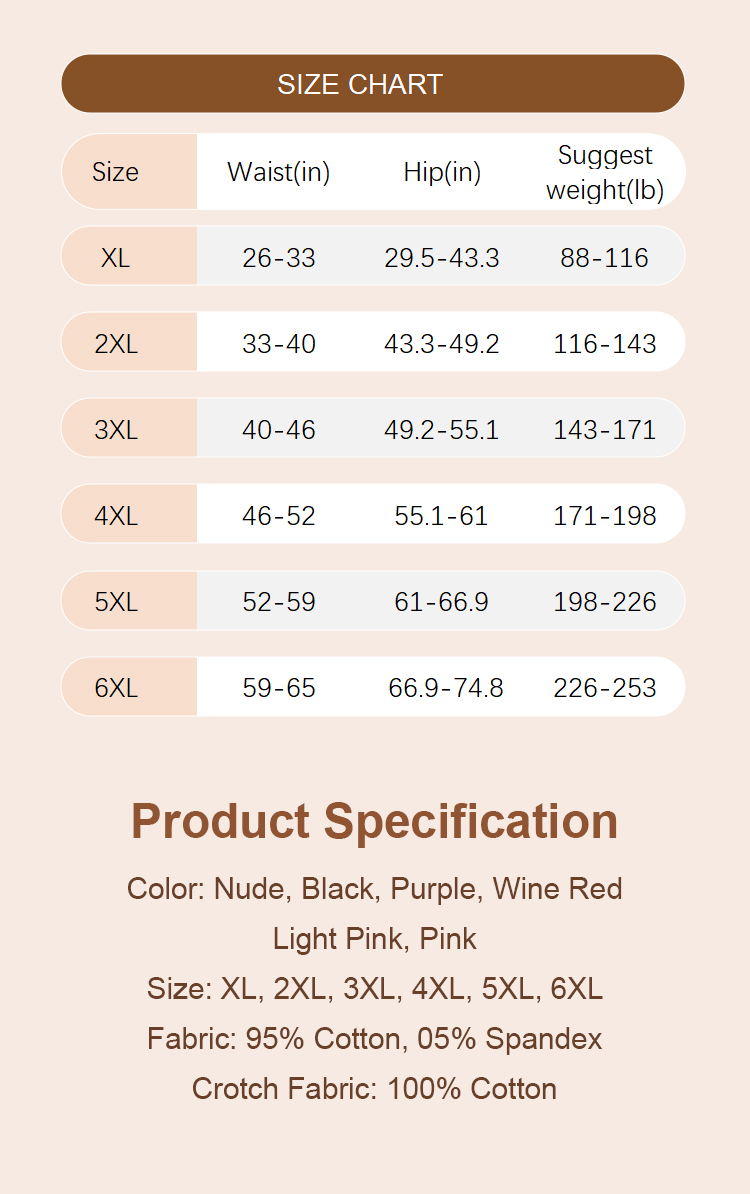Click the 43.3-49.2 hip value

[x=442, y=344]
